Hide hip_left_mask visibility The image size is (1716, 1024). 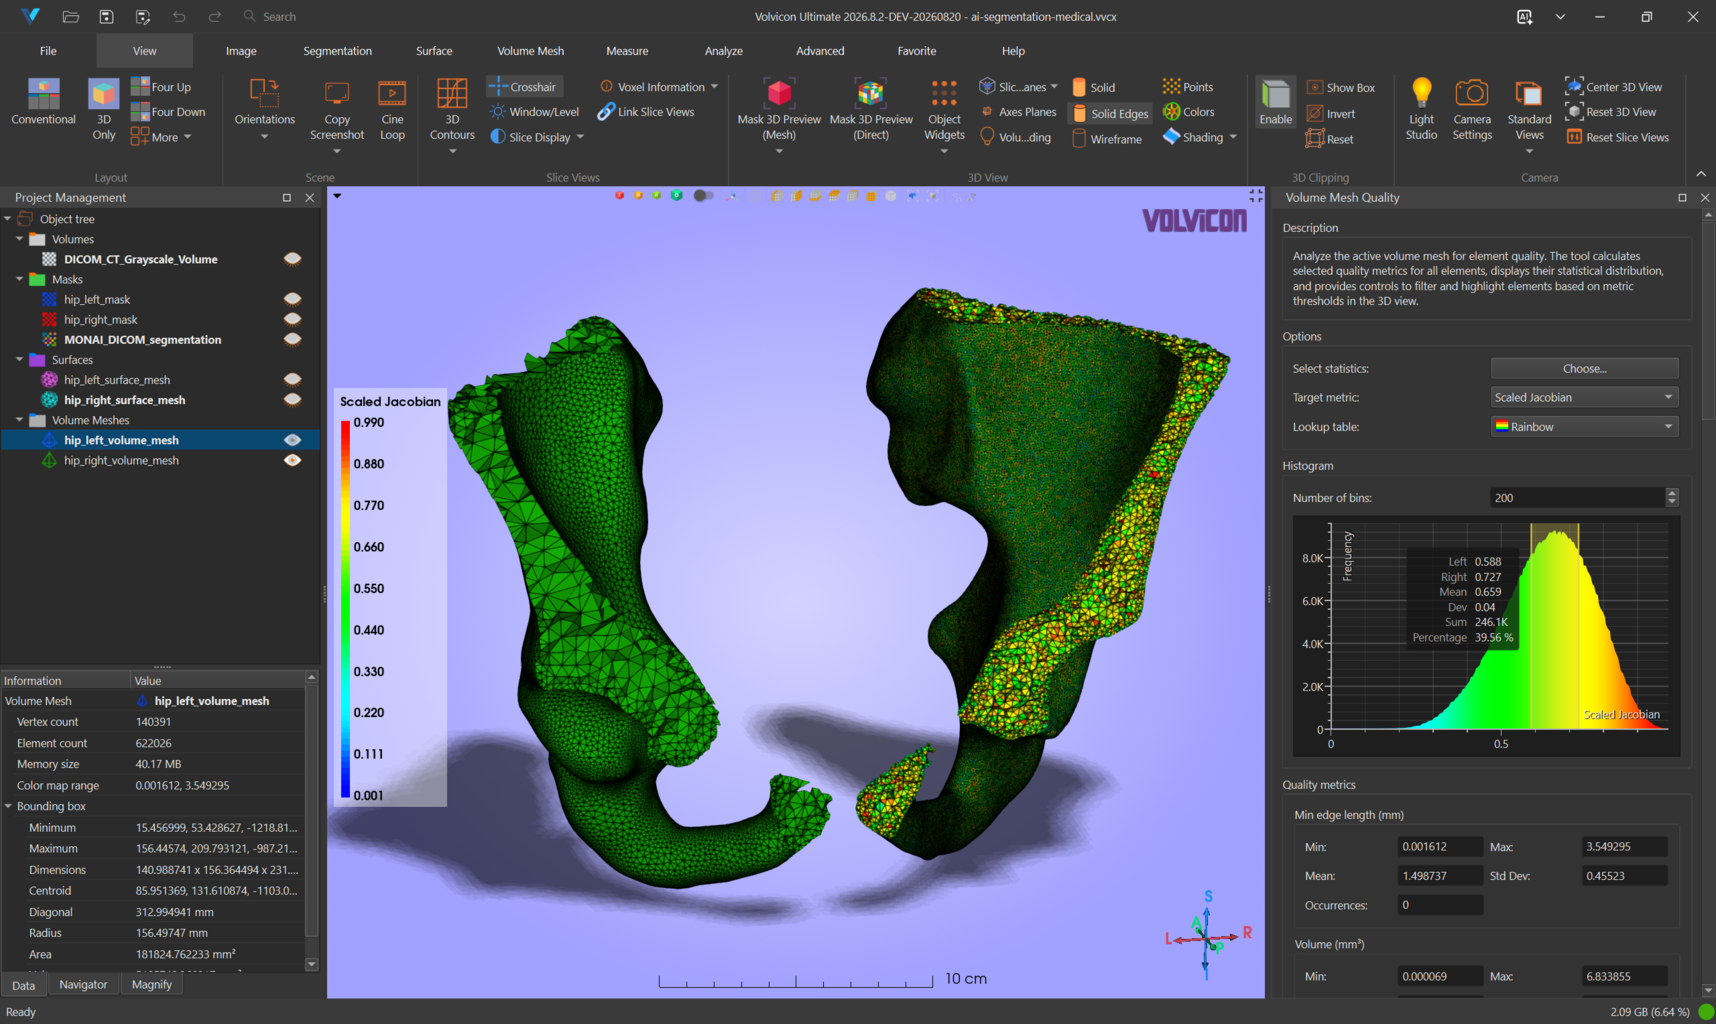pyautogui.click(x=292, y=299)
